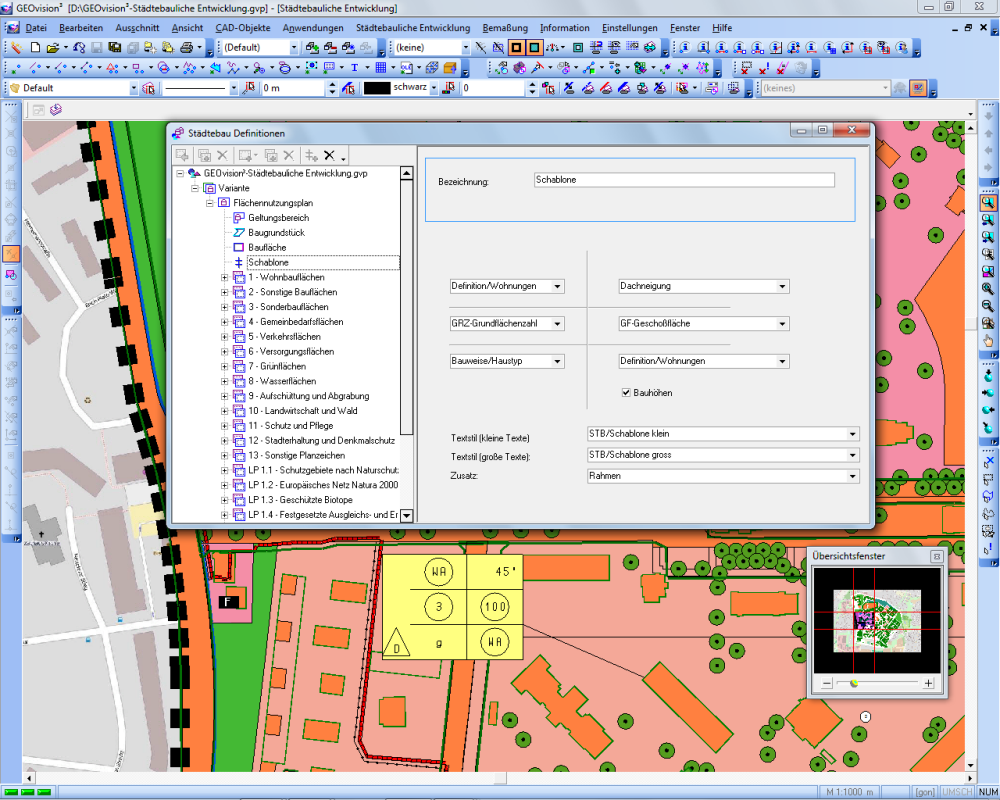This screenshot has width=1000, height=800.
Task: Click the New document icon in toolbar
Action: [x=35, y=47]
